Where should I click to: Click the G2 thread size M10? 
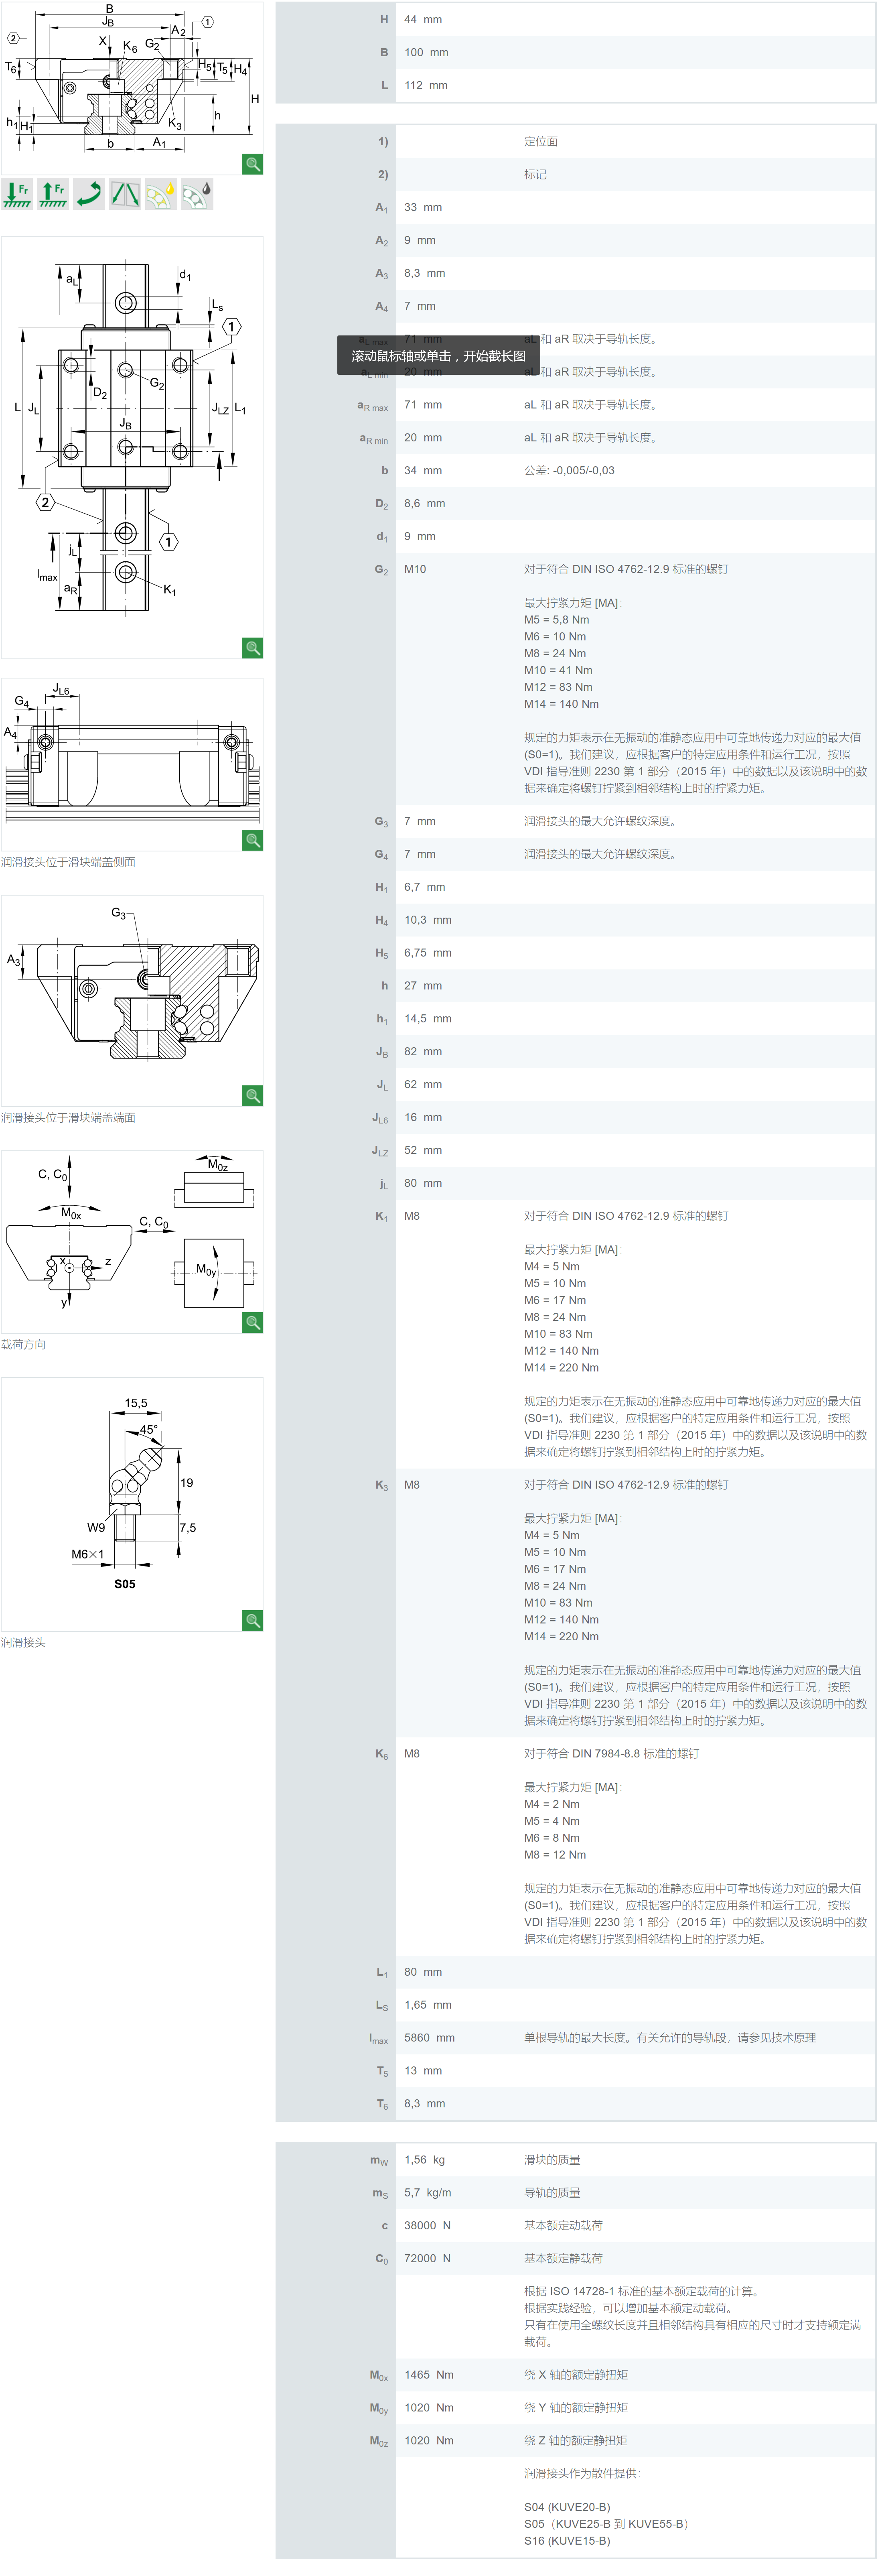click(415, 570)
